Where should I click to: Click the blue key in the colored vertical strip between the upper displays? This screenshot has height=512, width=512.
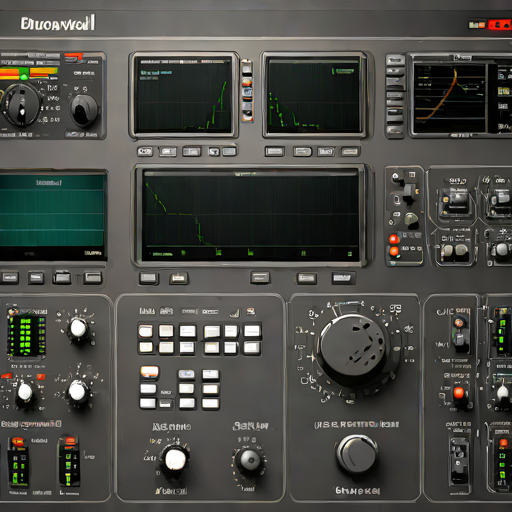pyautogui.click(x=247, y=92)
